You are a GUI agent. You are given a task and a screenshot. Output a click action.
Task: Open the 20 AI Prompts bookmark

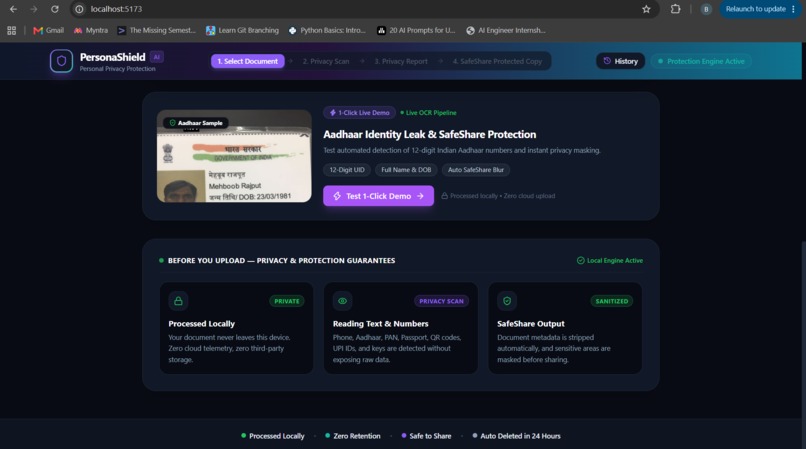(416, 30)
